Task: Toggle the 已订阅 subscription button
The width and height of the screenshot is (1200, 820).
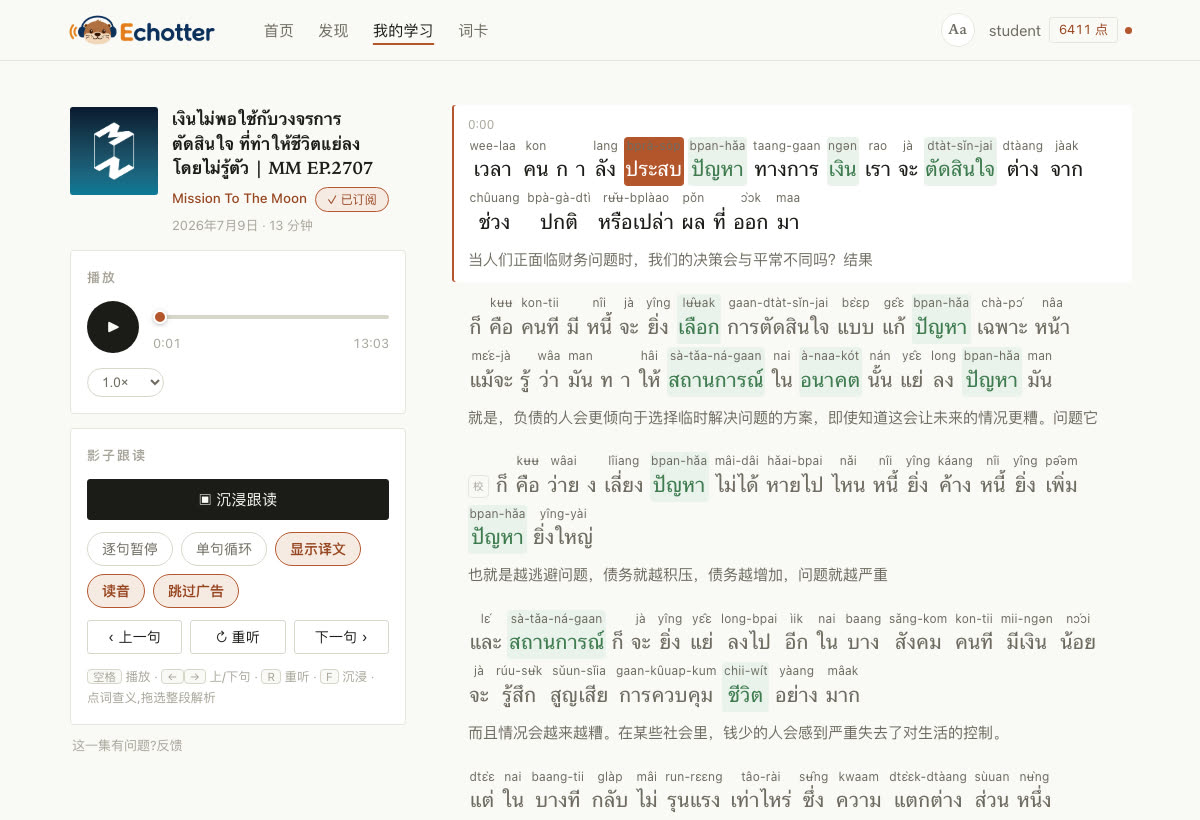Action: (x=352, y=199)
